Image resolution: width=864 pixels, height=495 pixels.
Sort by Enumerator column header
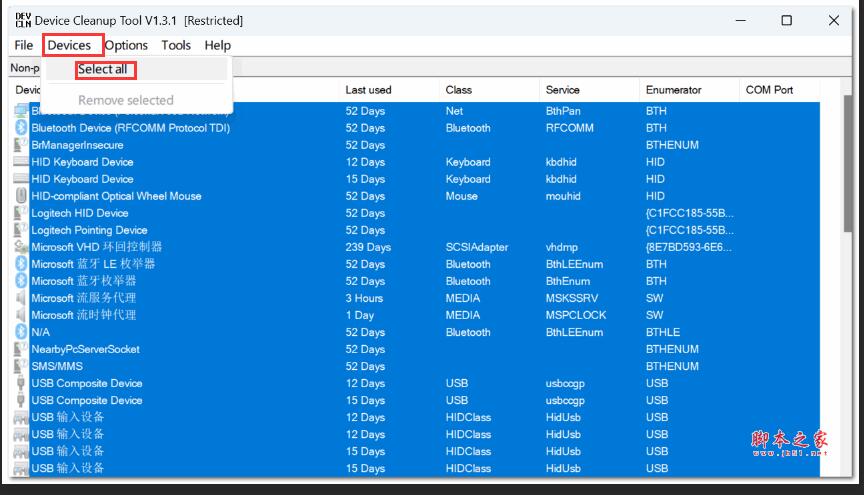coord(673,90)
